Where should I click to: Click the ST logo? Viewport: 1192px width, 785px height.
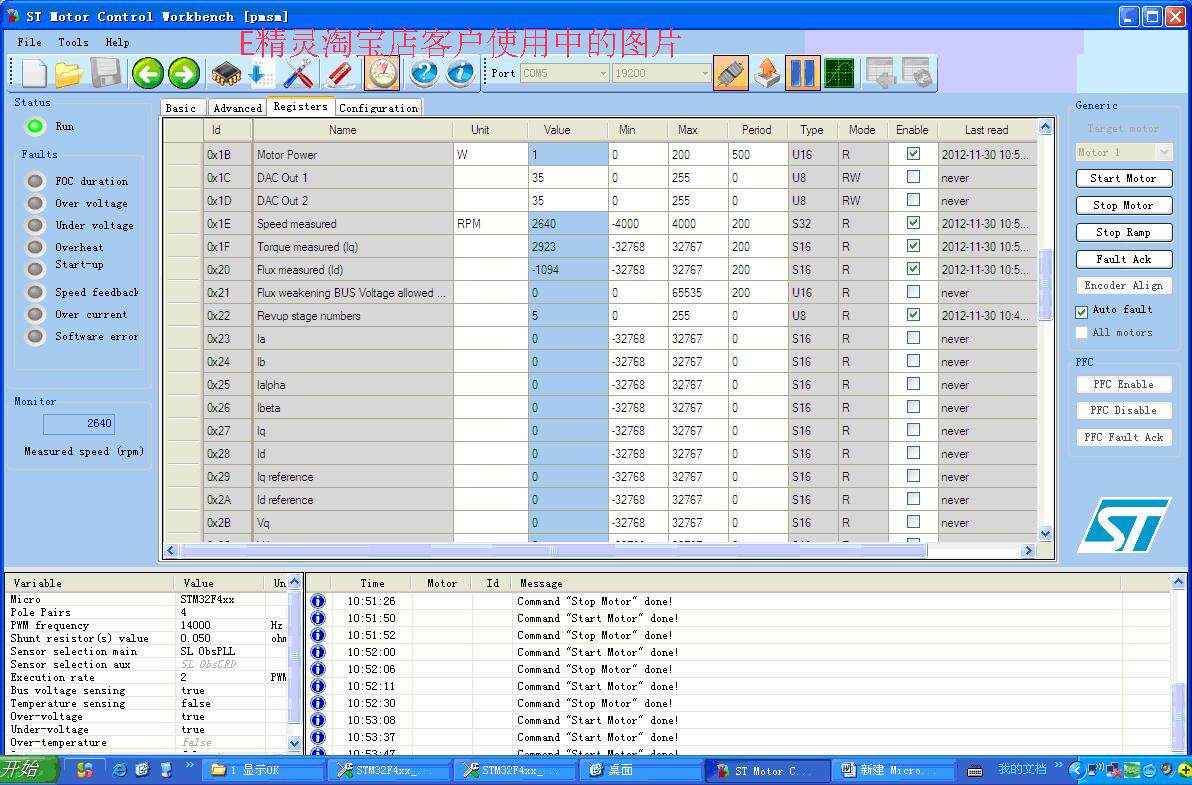pos(1124,524)
